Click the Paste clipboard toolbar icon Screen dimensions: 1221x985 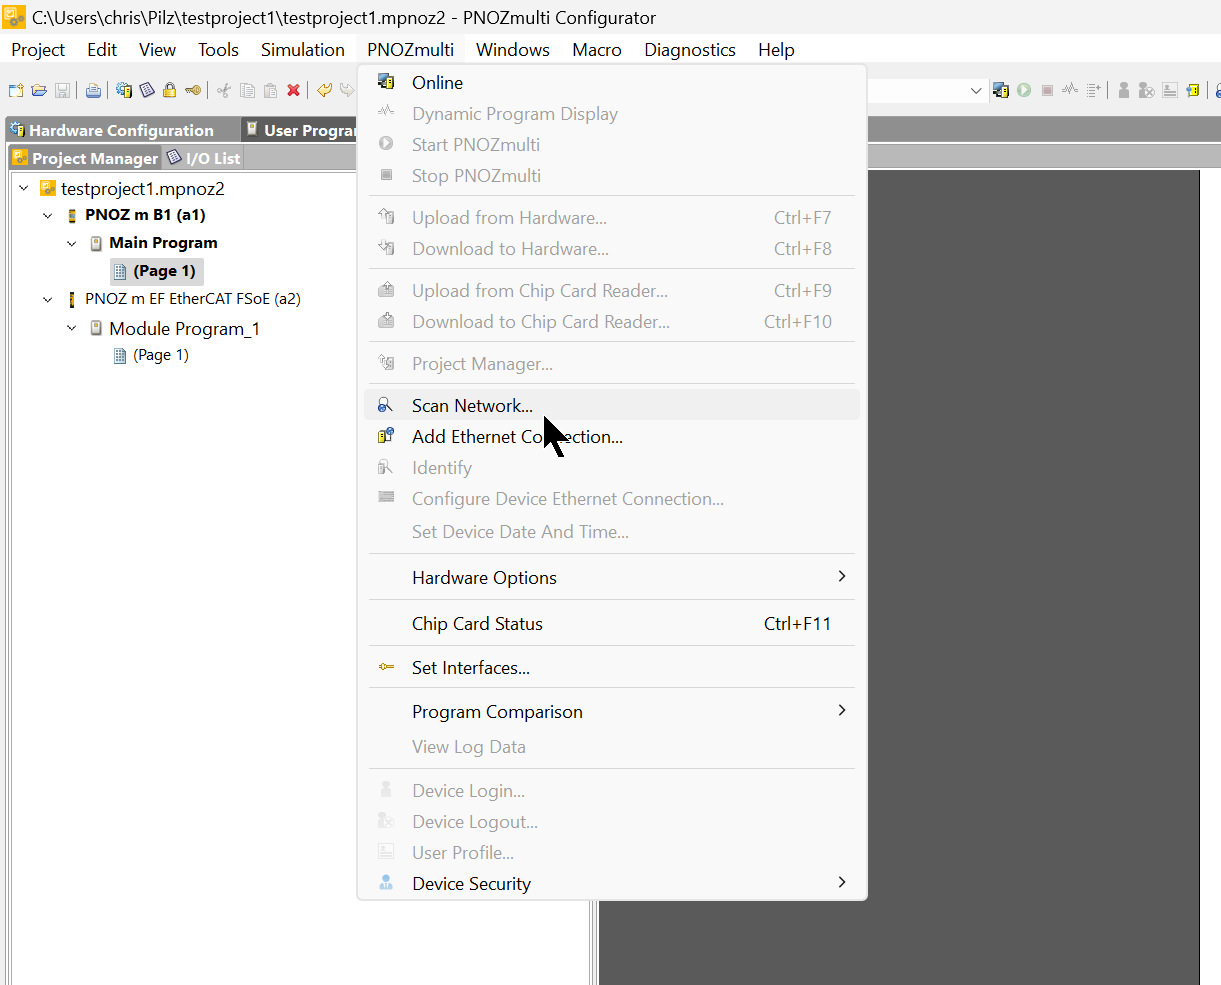tap(270, 90)
